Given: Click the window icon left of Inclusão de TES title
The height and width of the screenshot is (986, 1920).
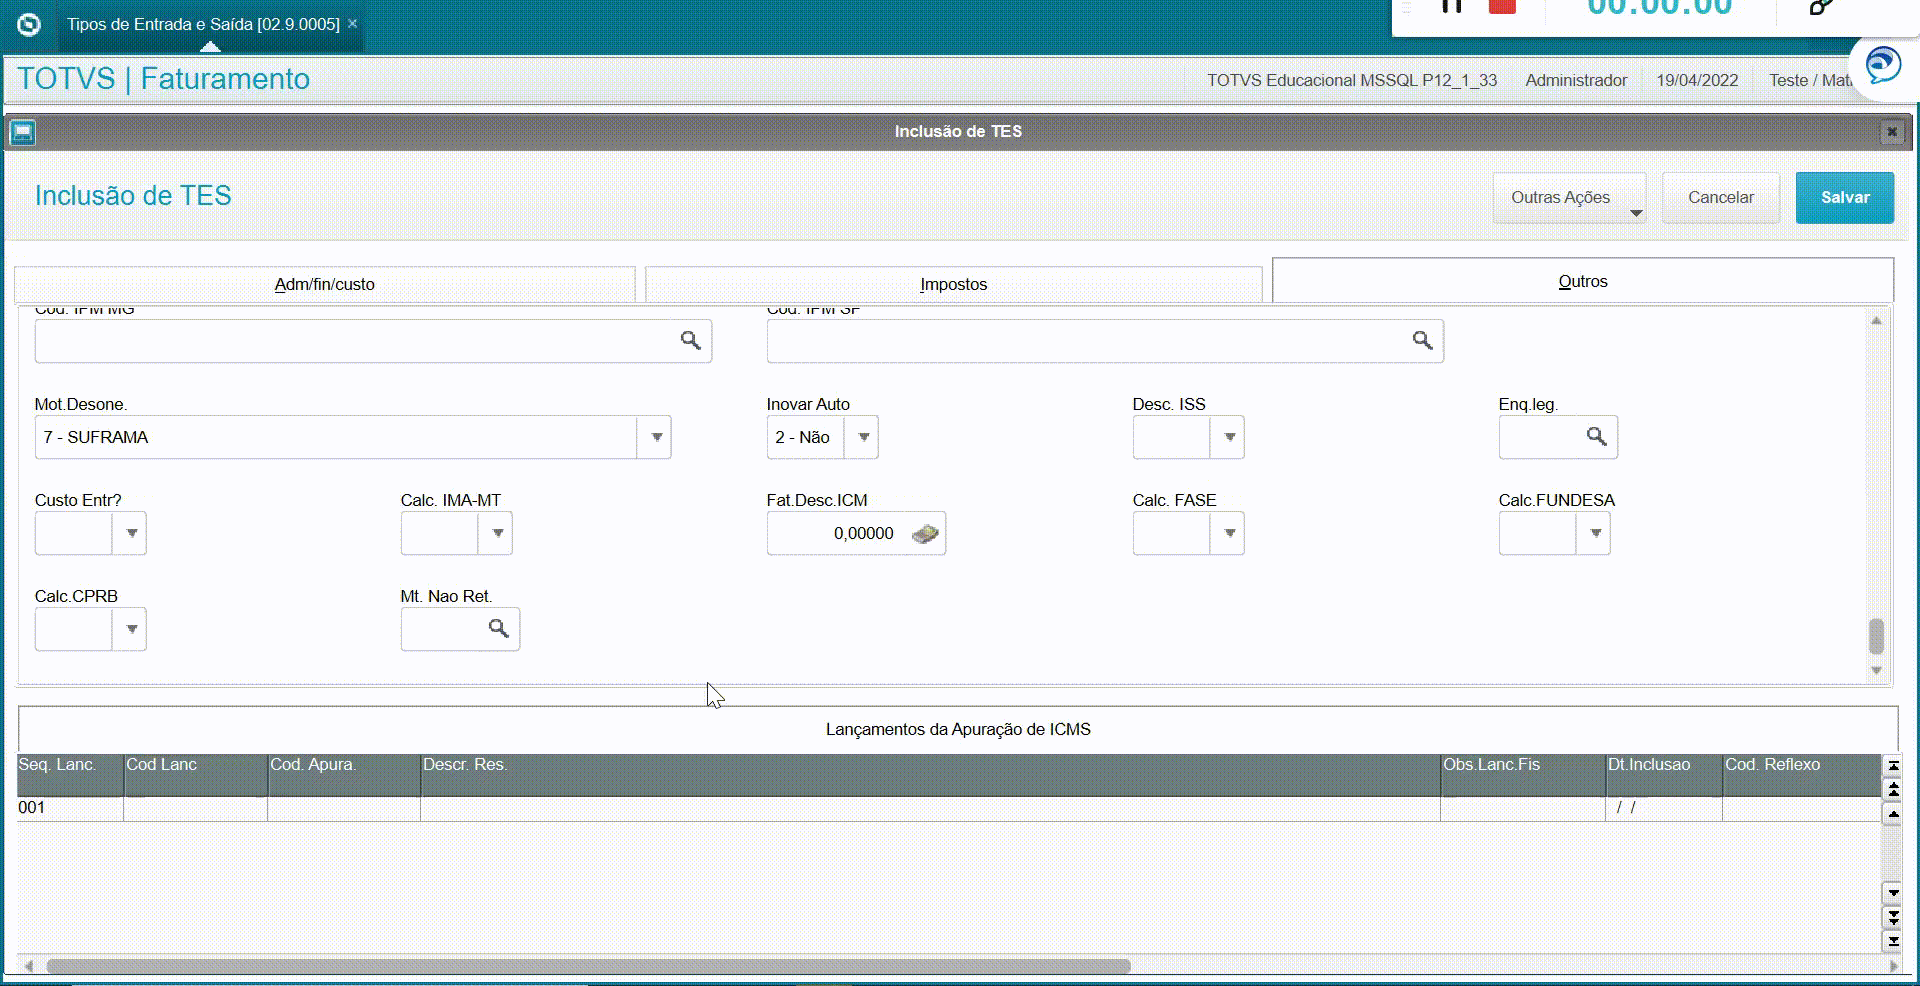Looking at the screenshot, I should 22,131.
